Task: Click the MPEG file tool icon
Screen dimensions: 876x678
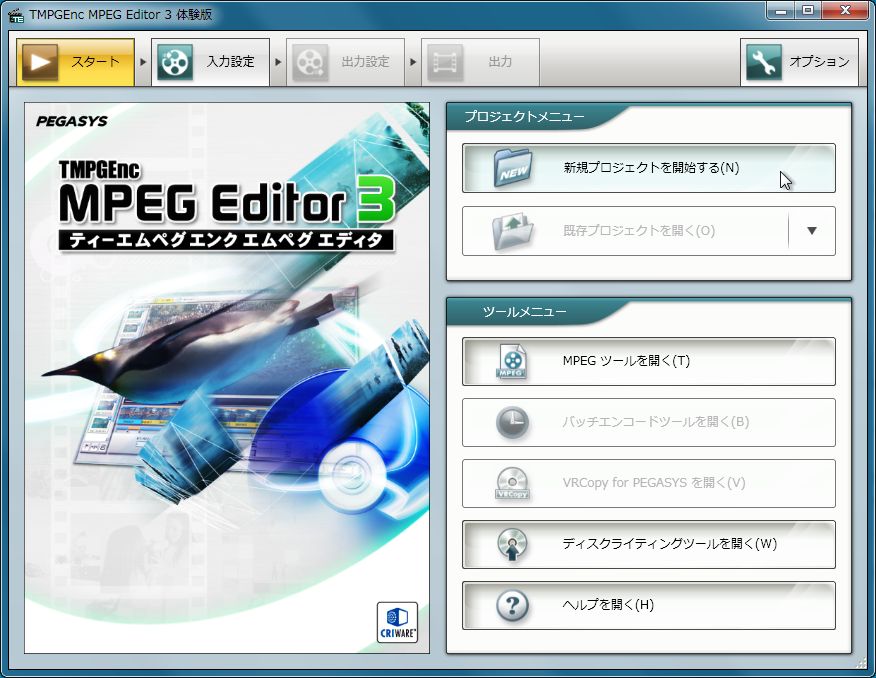Action: click(512, 361)
